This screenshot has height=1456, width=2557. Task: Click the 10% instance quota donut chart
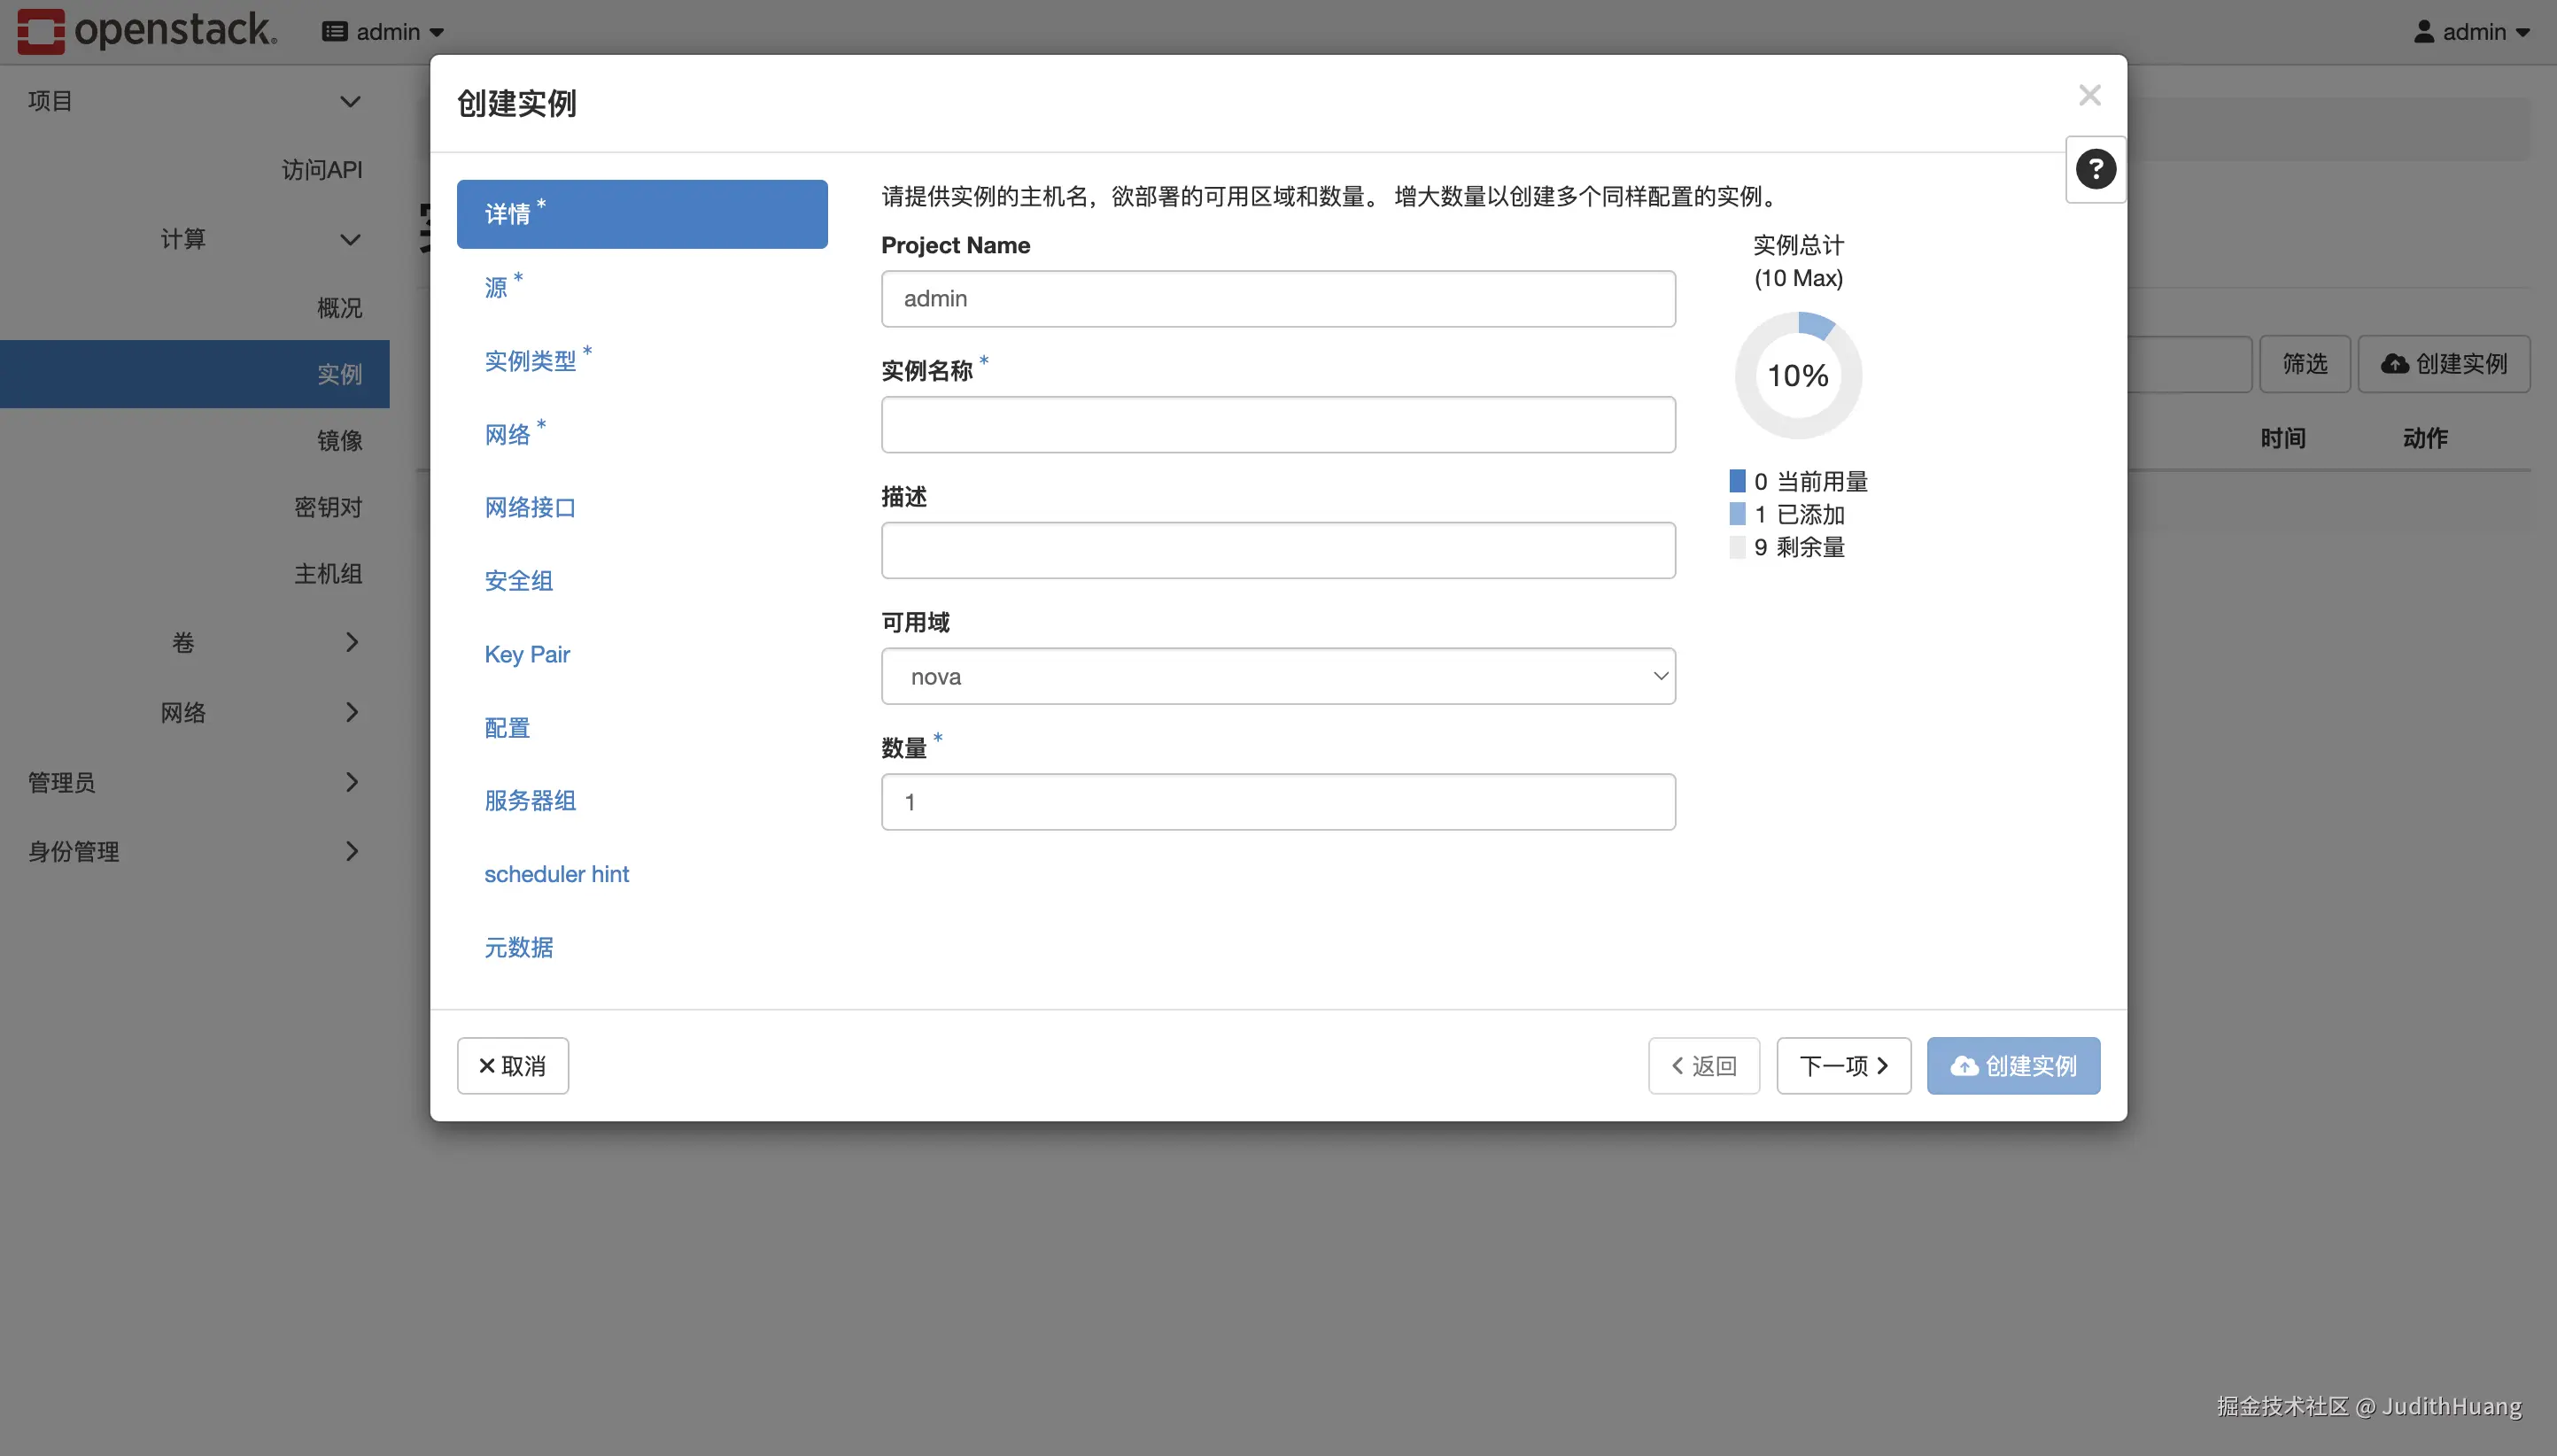tap(1798, 375)
